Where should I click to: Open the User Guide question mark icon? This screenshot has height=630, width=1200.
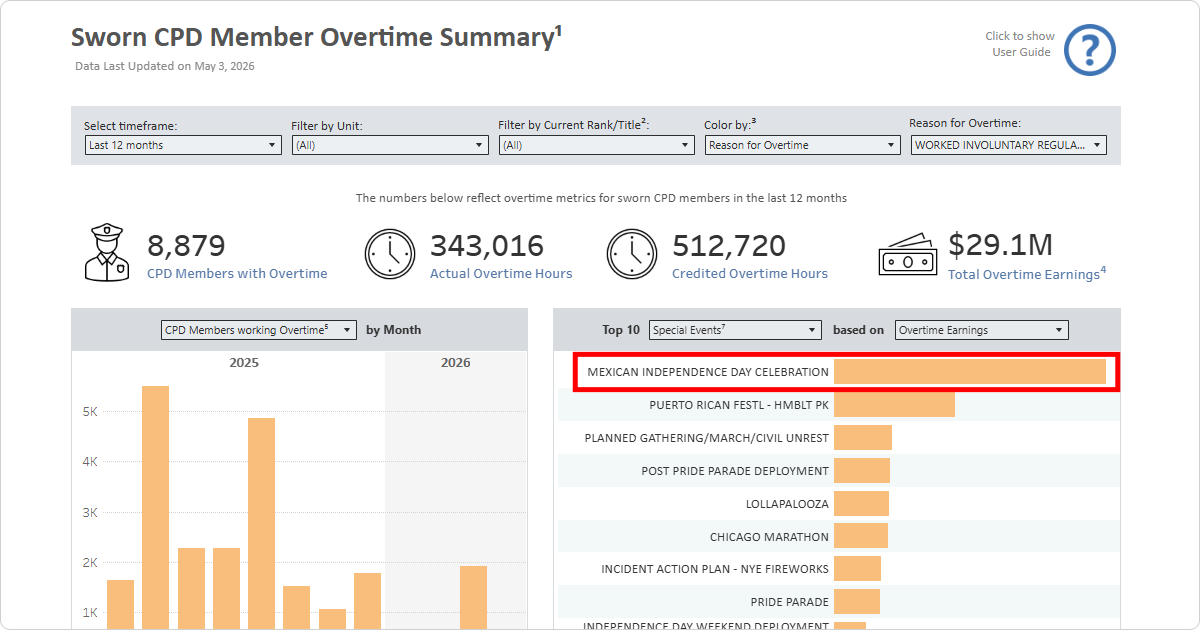(x=1089, y=50)
